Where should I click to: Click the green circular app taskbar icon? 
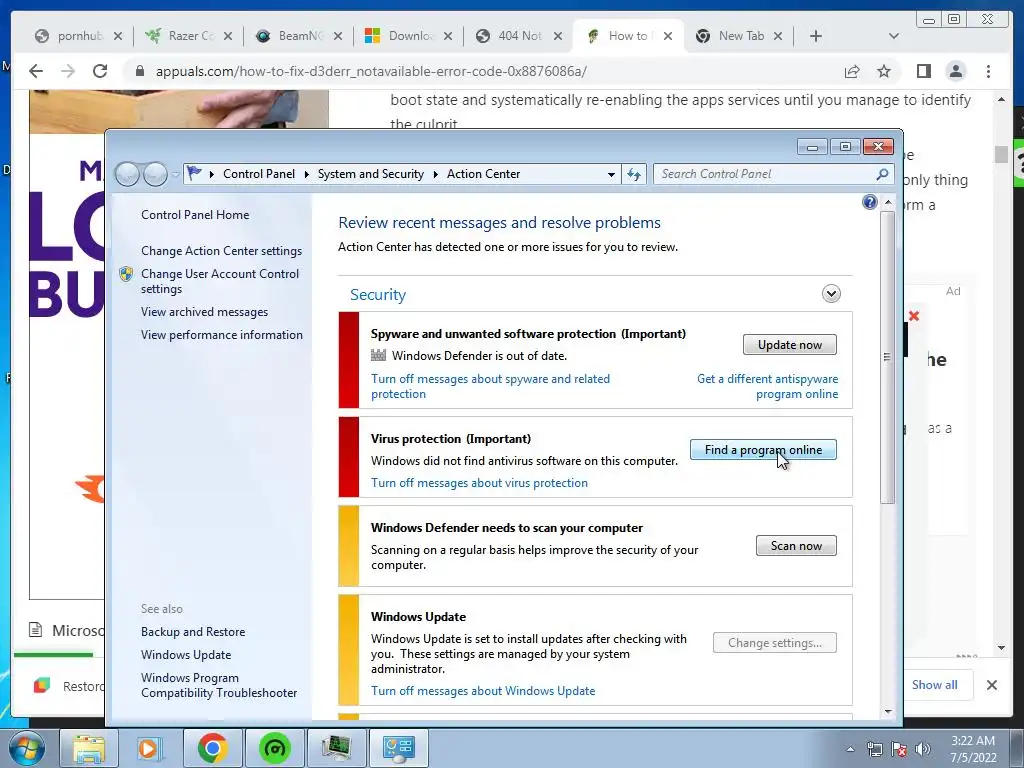click(x=274, y=748)
